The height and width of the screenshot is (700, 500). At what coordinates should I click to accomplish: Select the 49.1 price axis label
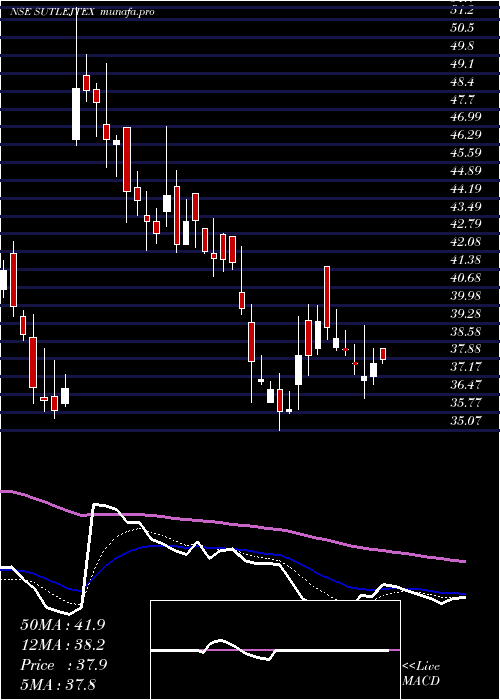(463, 63)
